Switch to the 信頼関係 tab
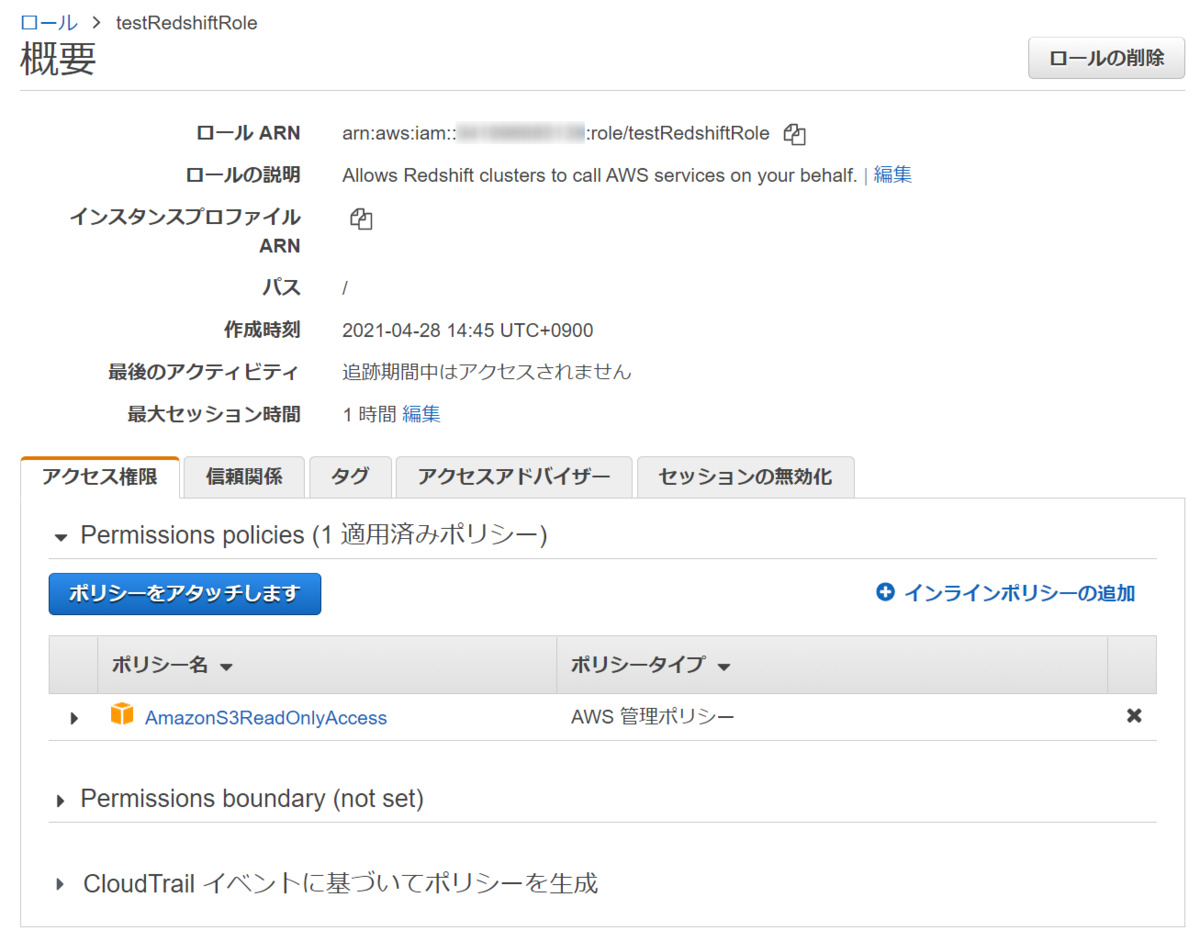 [x=243, y=477]
